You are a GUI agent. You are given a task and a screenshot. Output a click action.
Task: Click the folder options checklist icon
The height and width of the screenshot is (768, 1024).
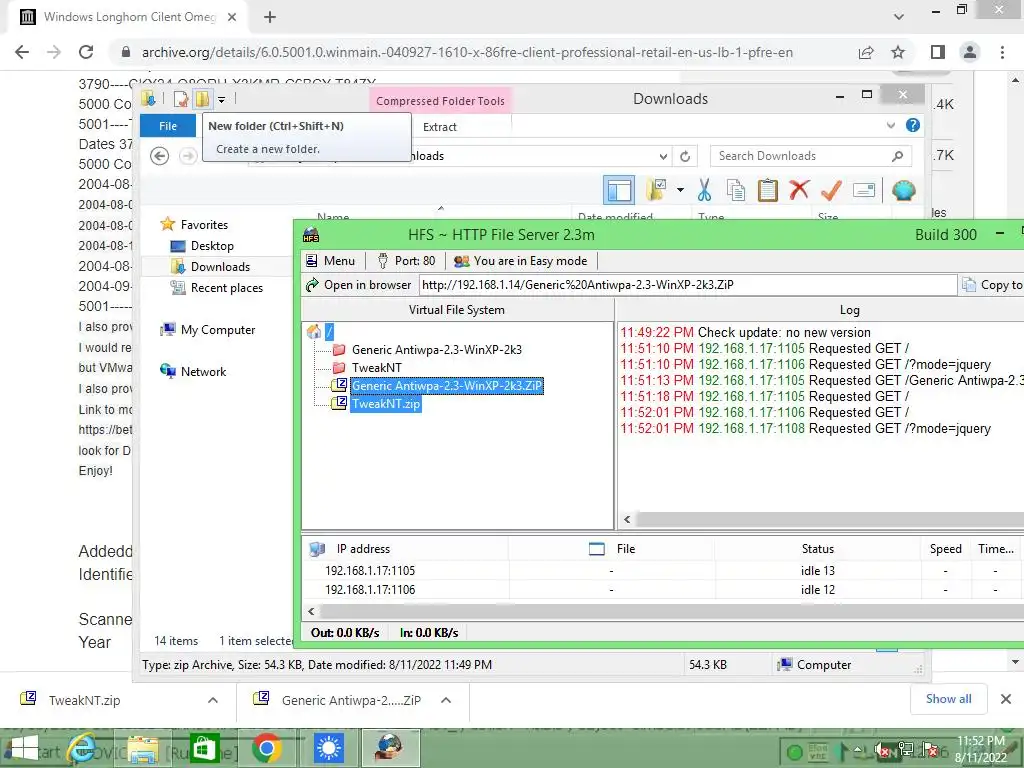click(x=655, y=190)
